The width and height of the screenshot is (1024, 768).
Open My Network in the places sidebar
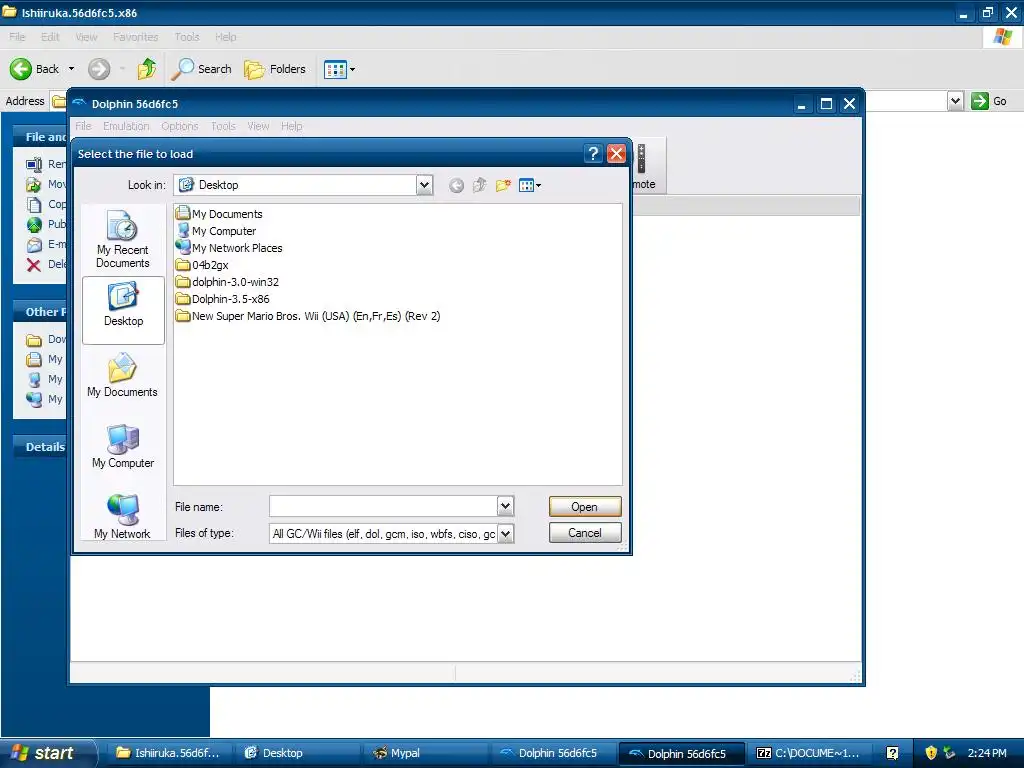click(123, 516)
